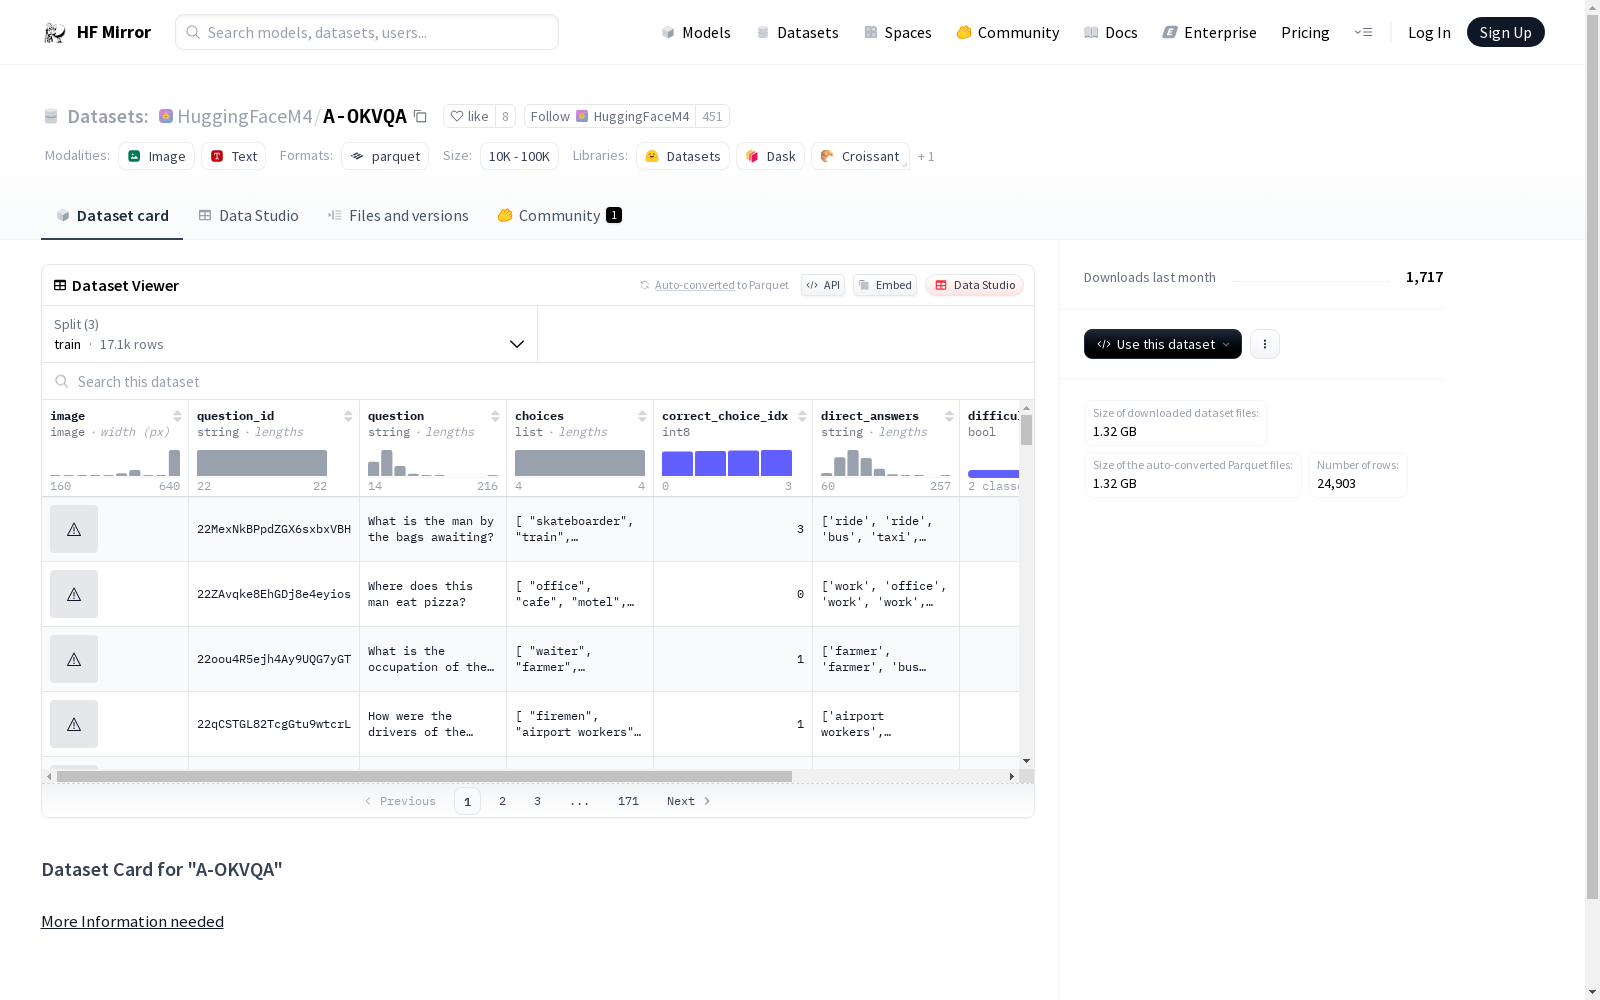Switch to Files and versions tab
1600x1000 pixels.
(x=398, y=216)
